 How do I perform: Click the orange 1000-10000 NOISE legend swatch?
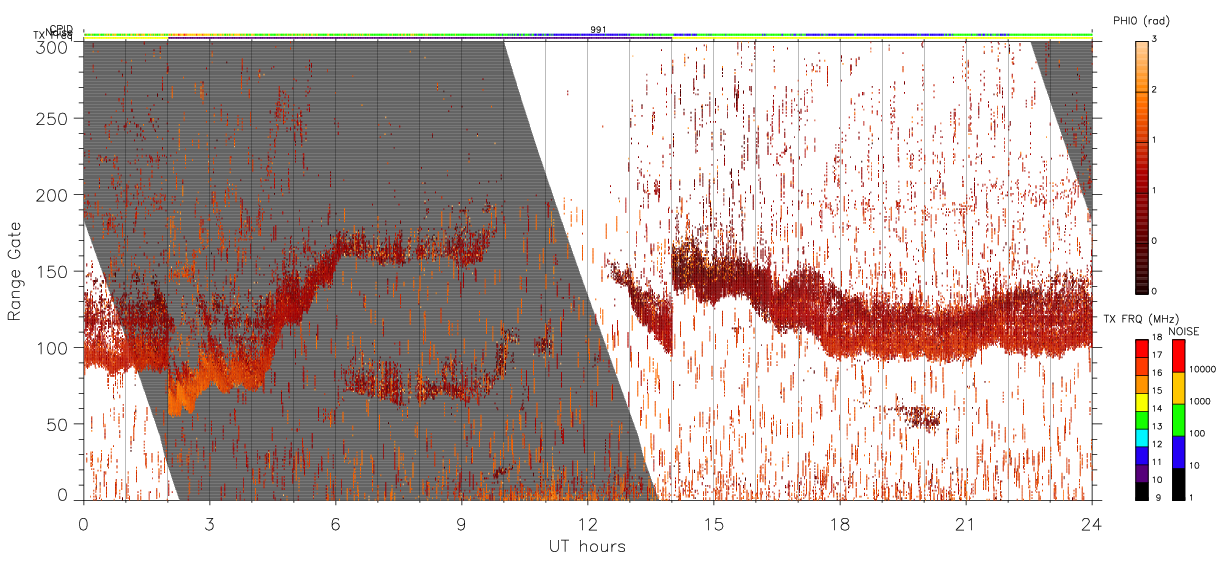click(x=1179, y=388)
